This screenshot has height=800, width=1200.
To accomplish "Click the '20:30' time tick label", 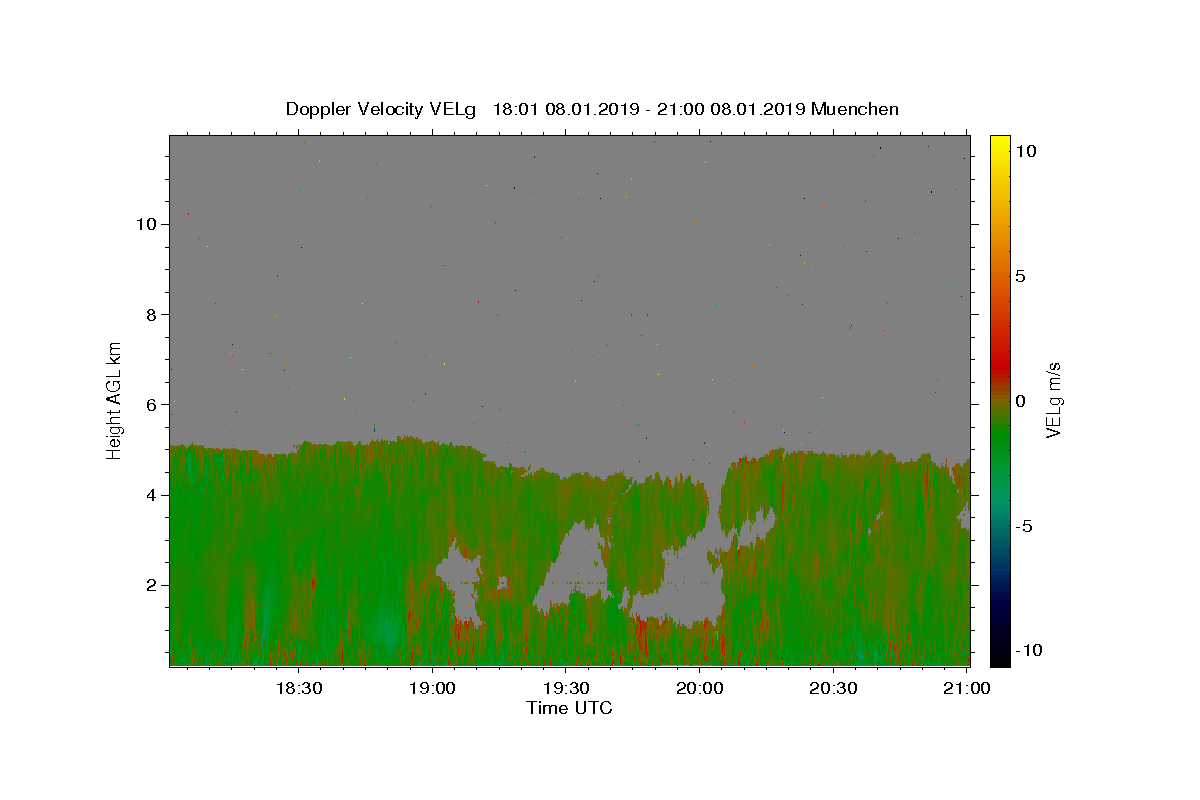I will tap(832, 689).
